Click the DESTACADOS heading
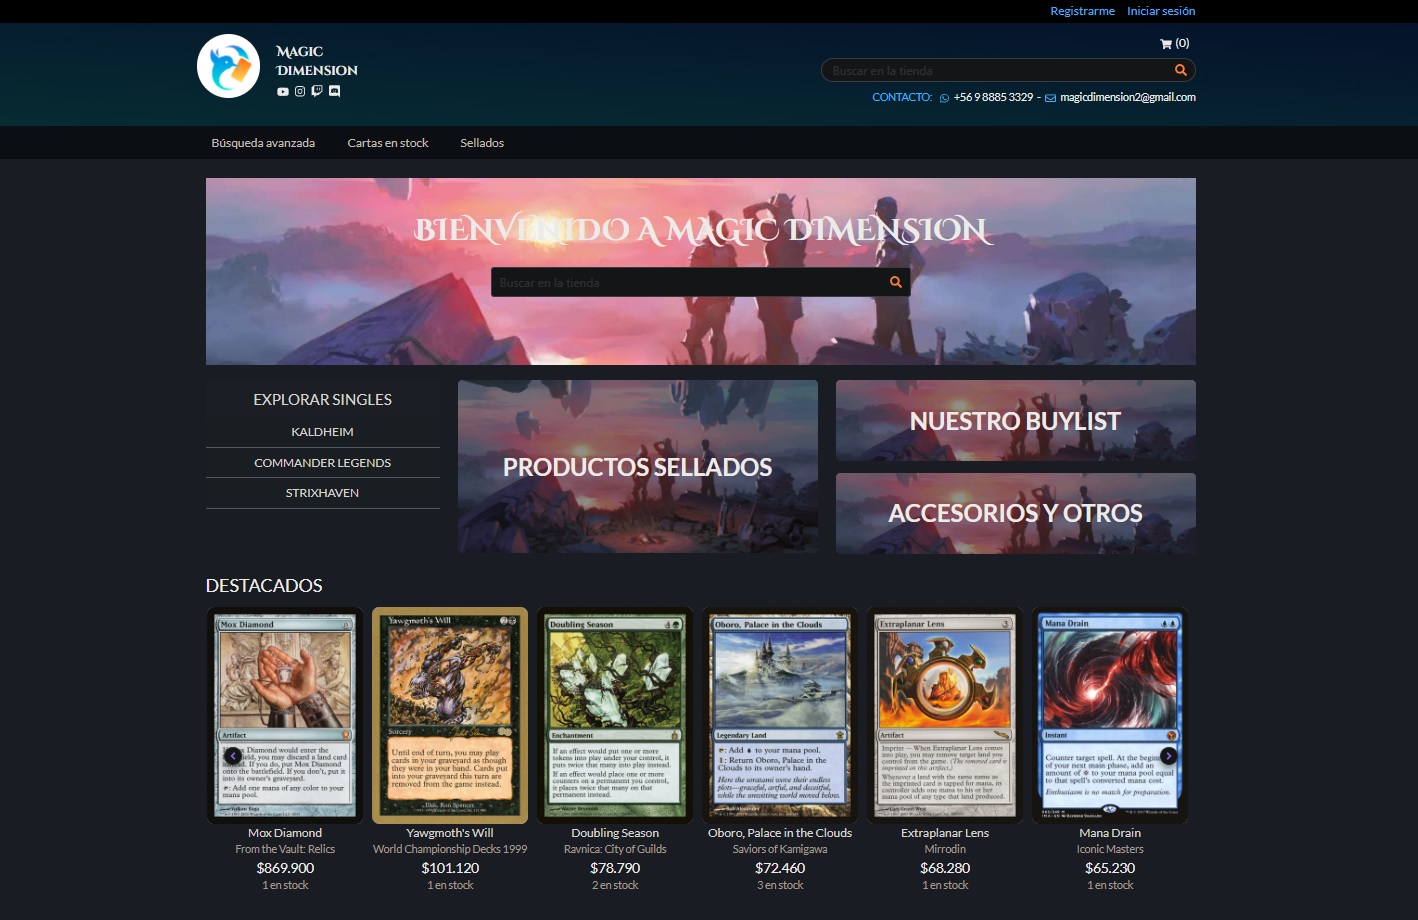 point(264,586)
